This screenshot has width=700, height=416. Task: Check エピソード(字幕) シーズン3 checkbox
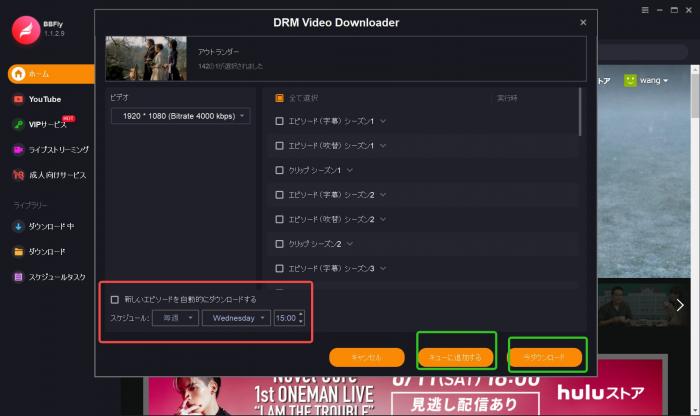(x=279, y=268)
